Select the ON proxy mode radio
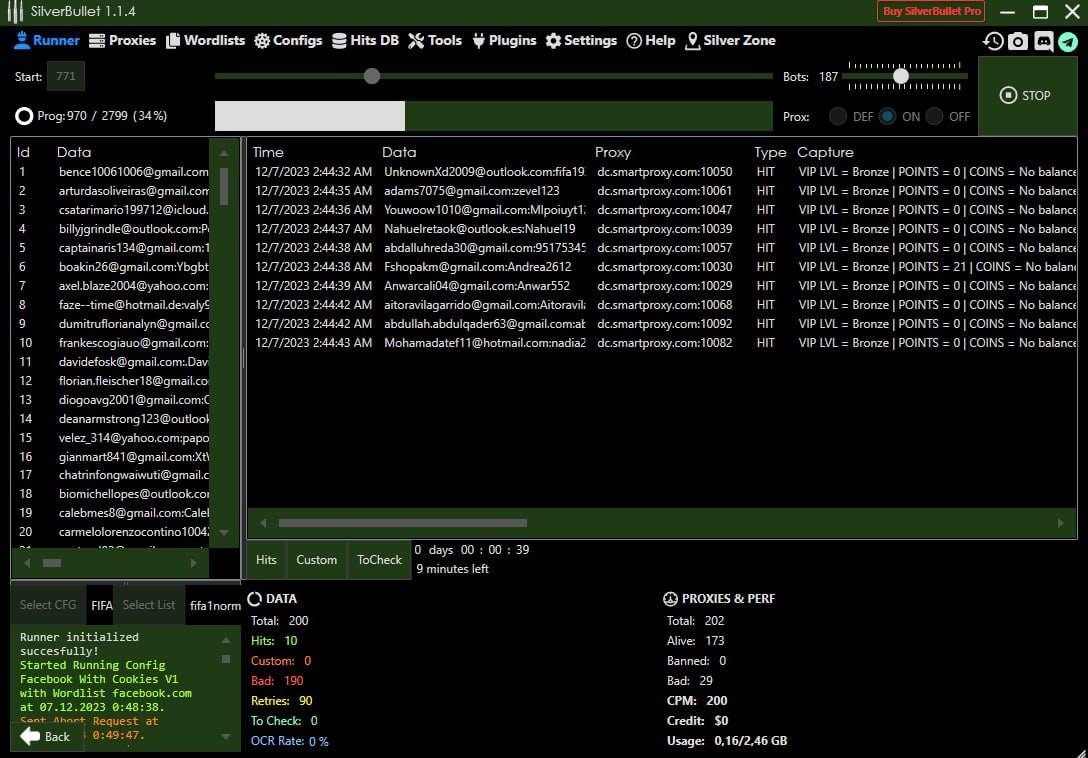 887,116
